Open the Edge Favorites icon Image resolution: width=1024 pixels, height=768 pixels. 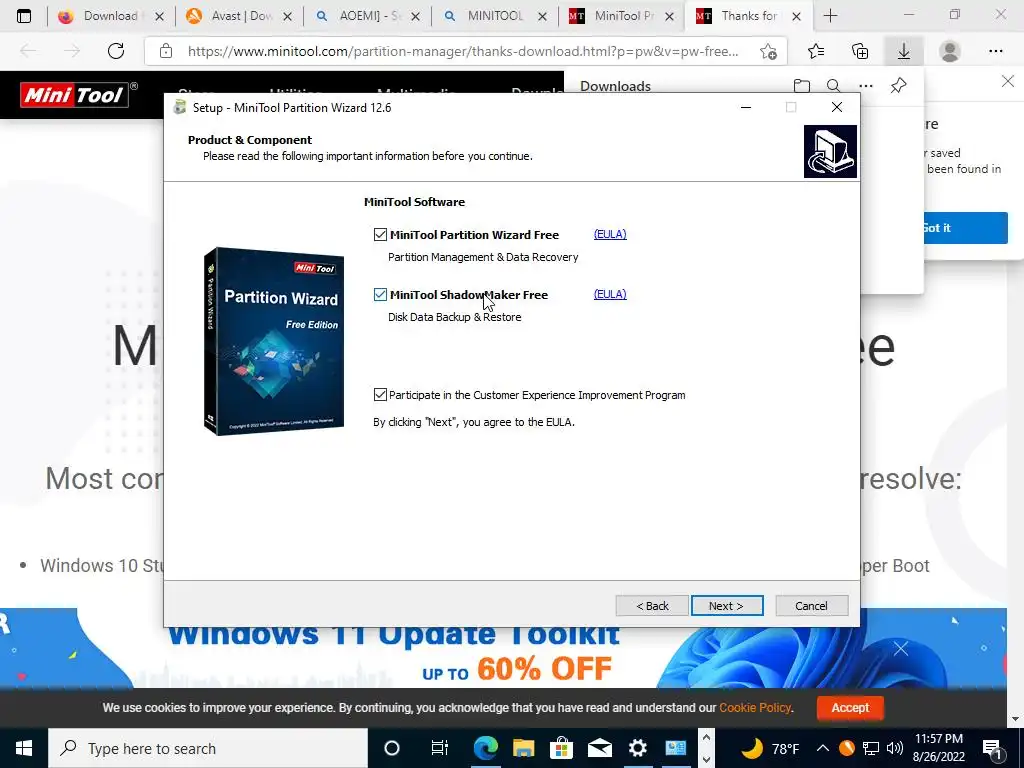click(x=816, y=51)
